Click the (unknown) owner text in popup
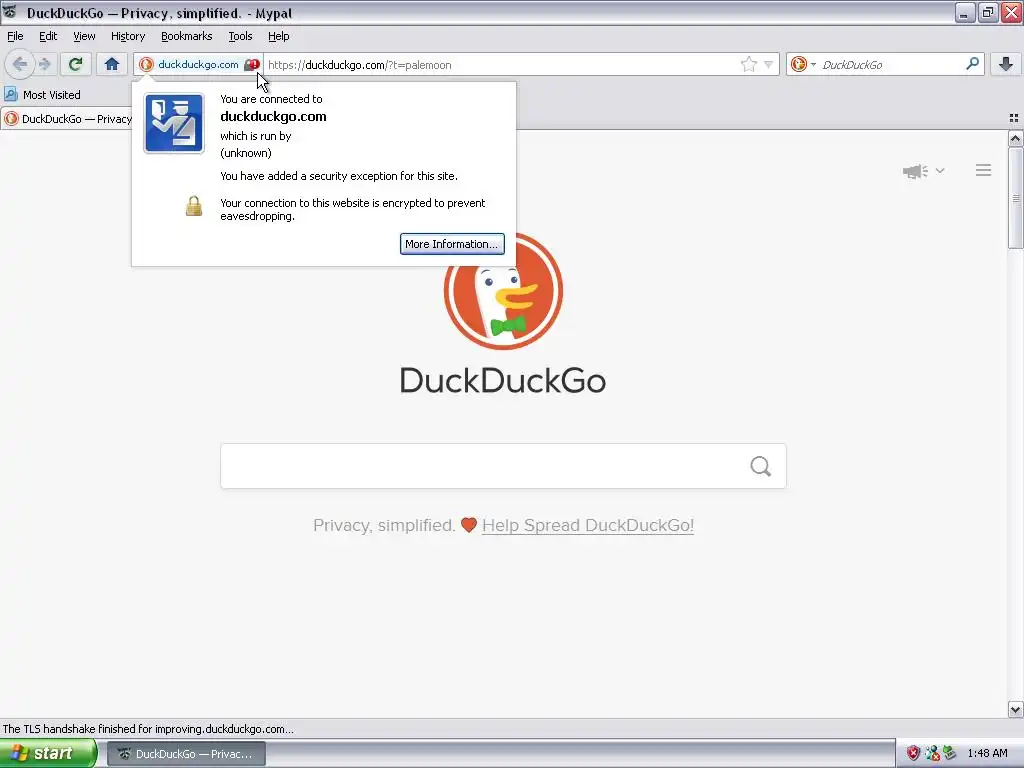The image size is (1024, 768). (x=246, y=153)
